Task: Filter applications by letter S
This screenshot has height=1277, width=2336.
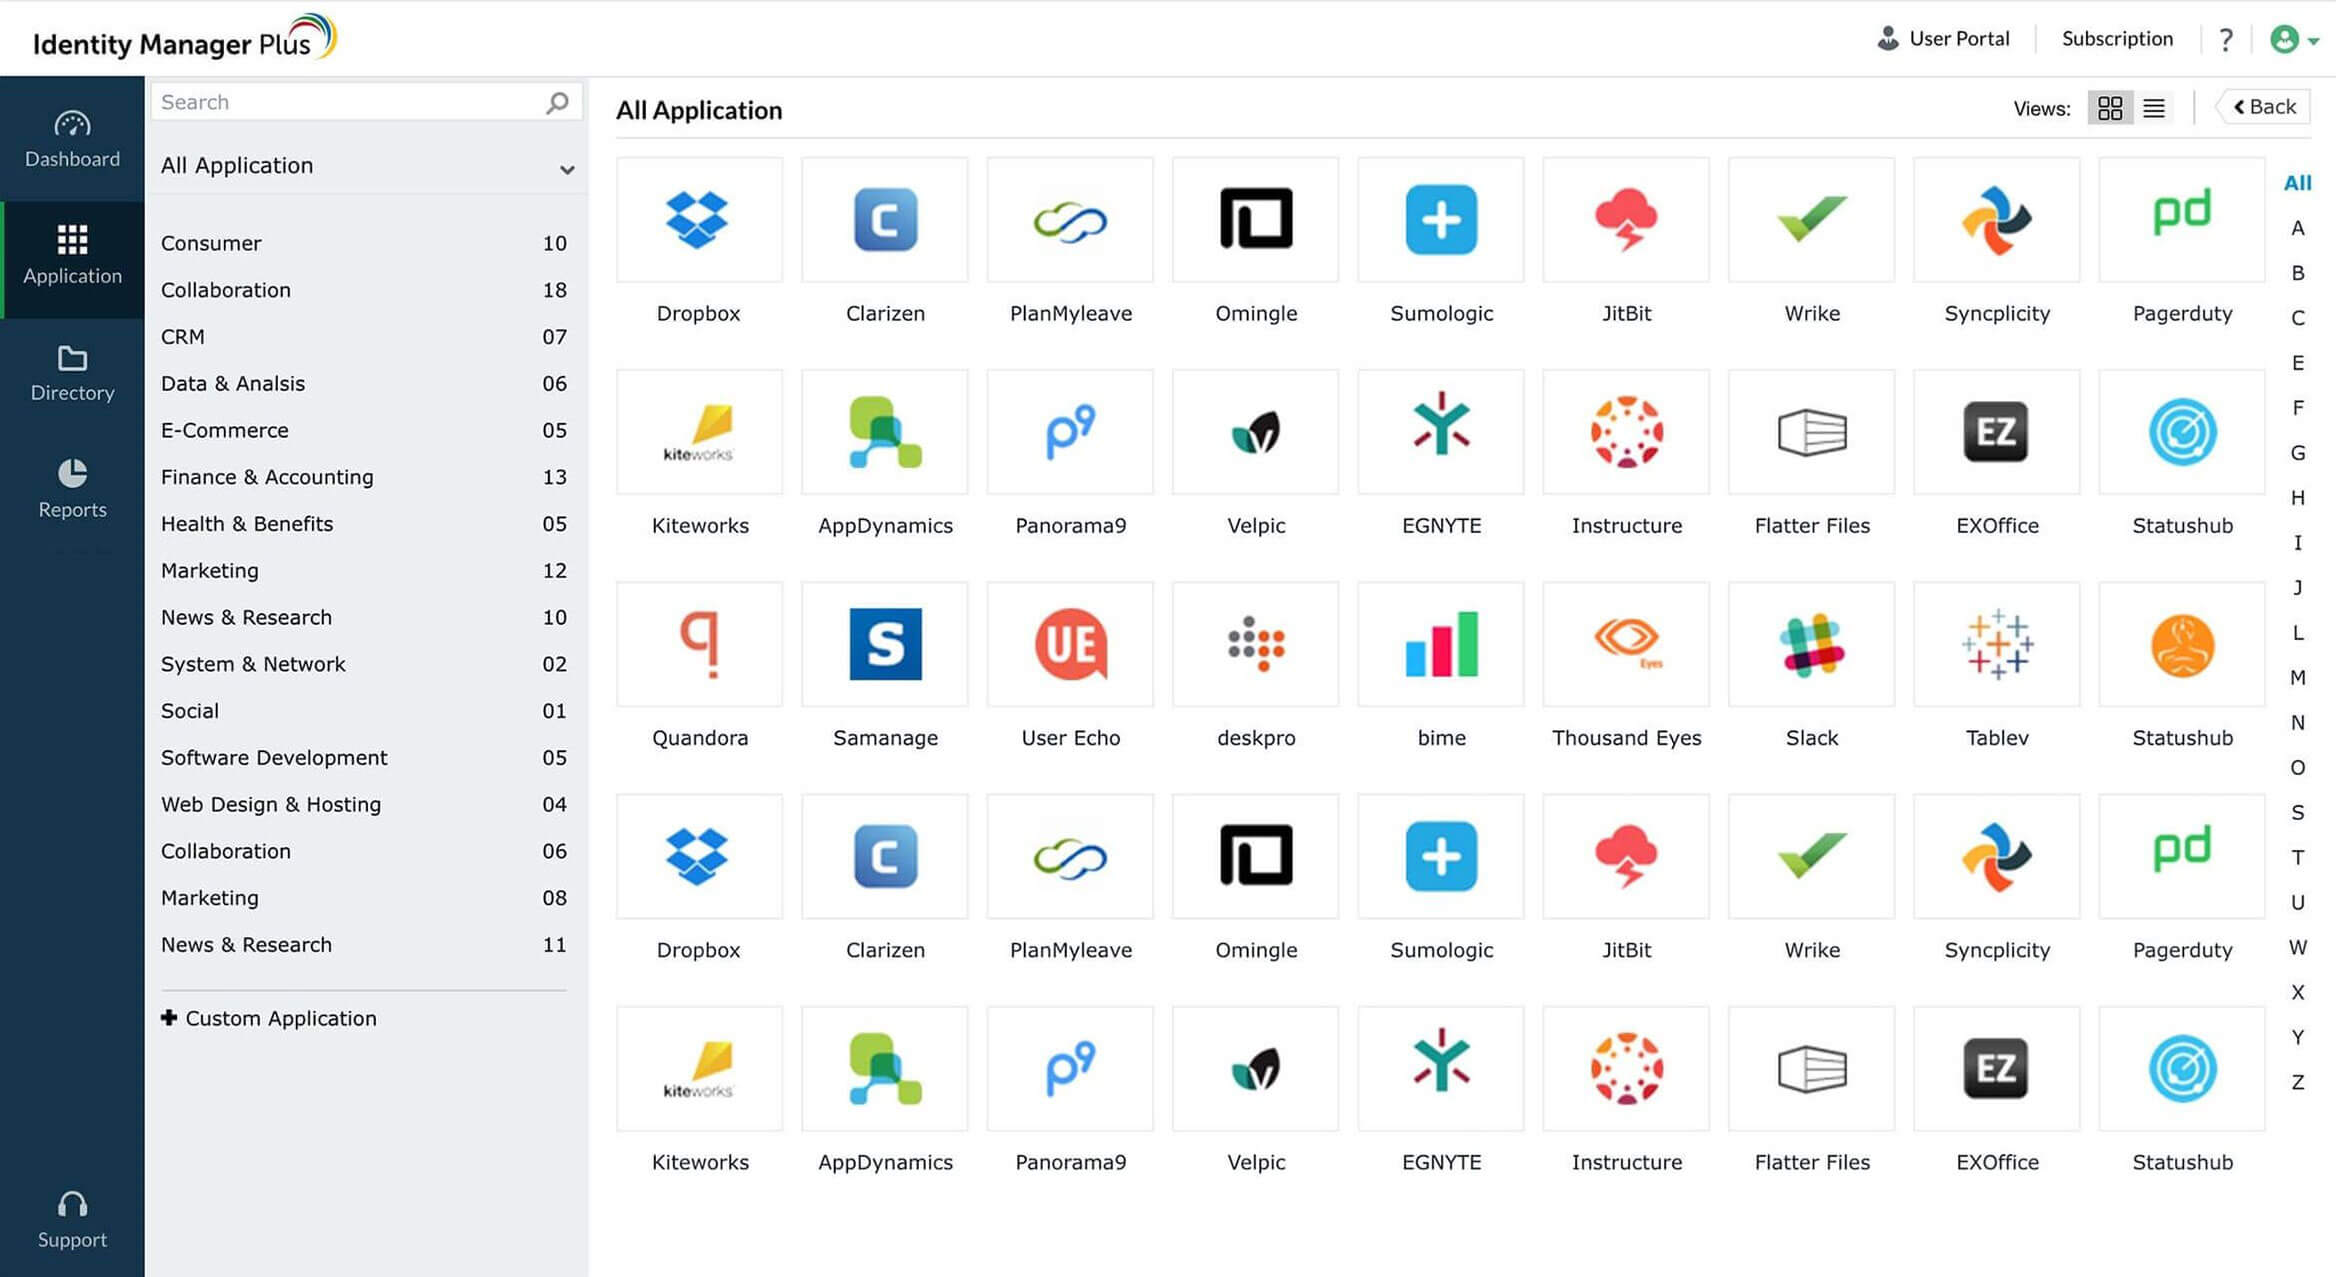Action: (2298, 812)
